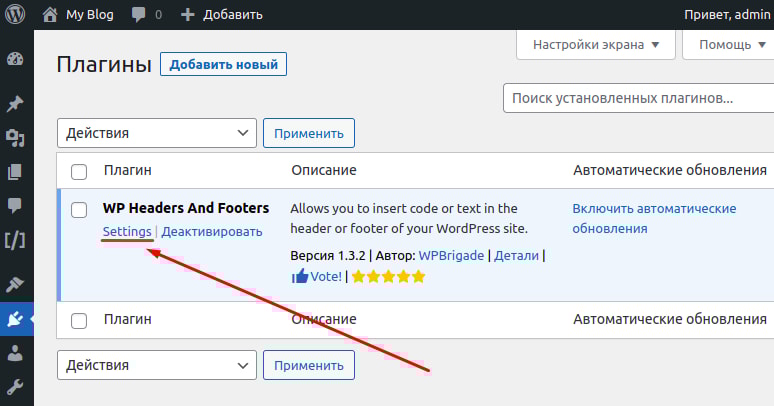Open the comments bubble in the admin bar
Image resolution: width=774 pixels, height=406 pixels.
point(146,15)
